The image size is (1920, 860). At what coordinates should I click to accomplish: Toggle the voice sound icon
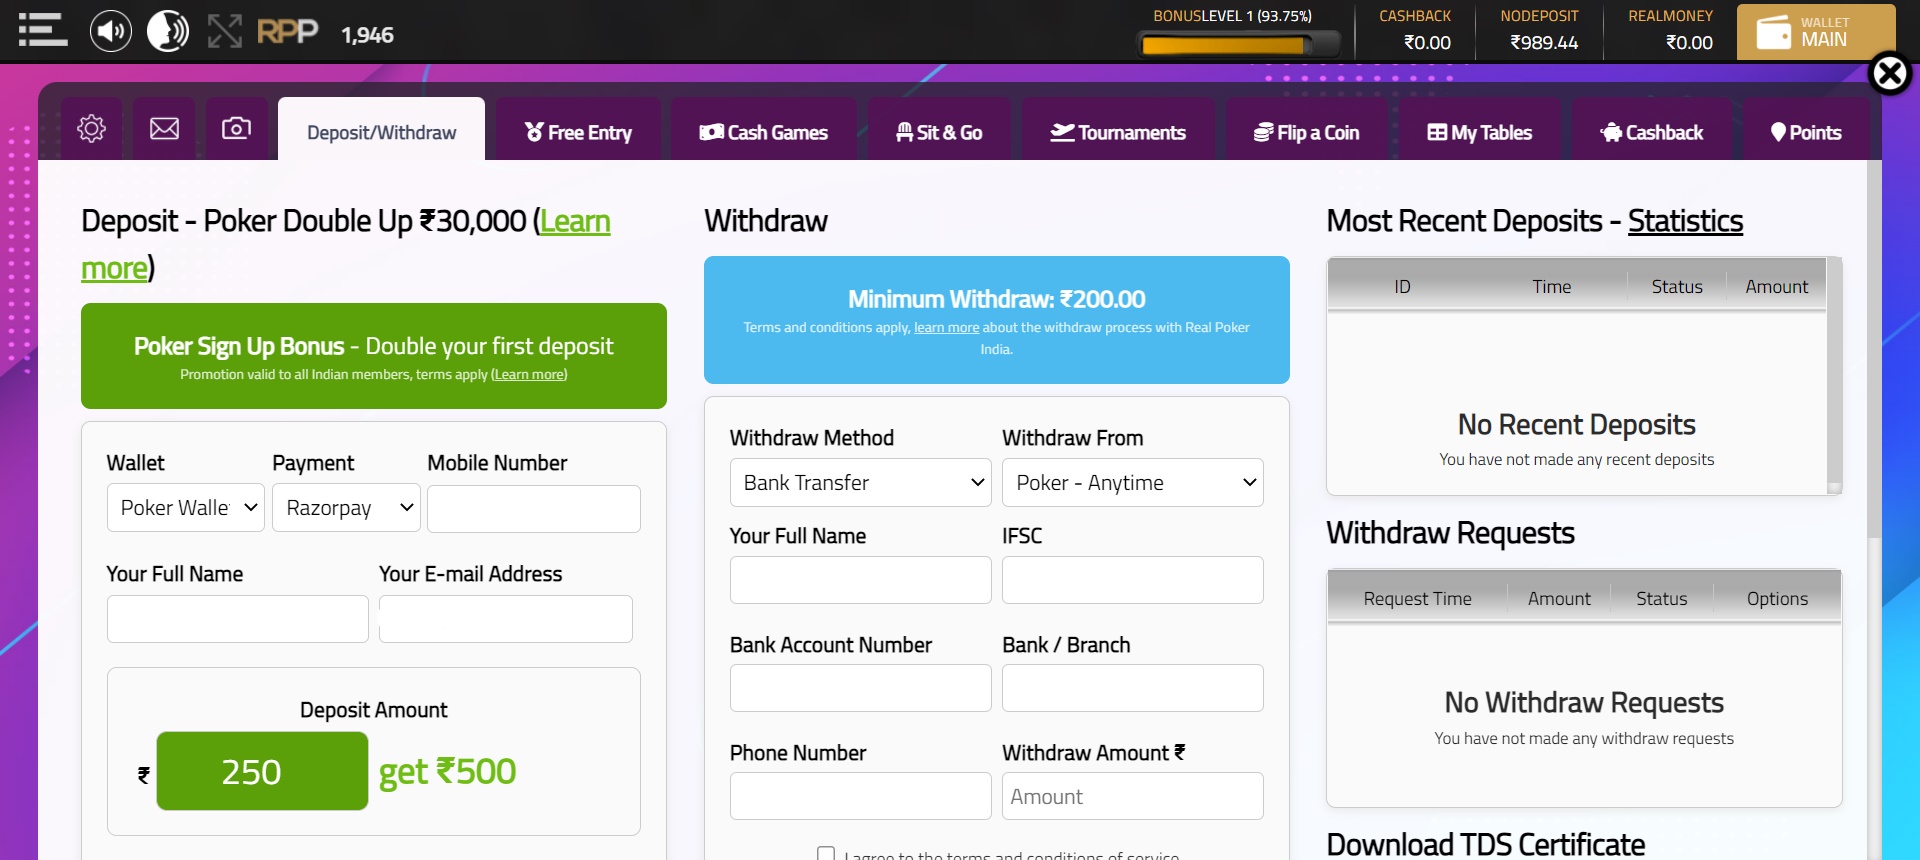(168, 32)
